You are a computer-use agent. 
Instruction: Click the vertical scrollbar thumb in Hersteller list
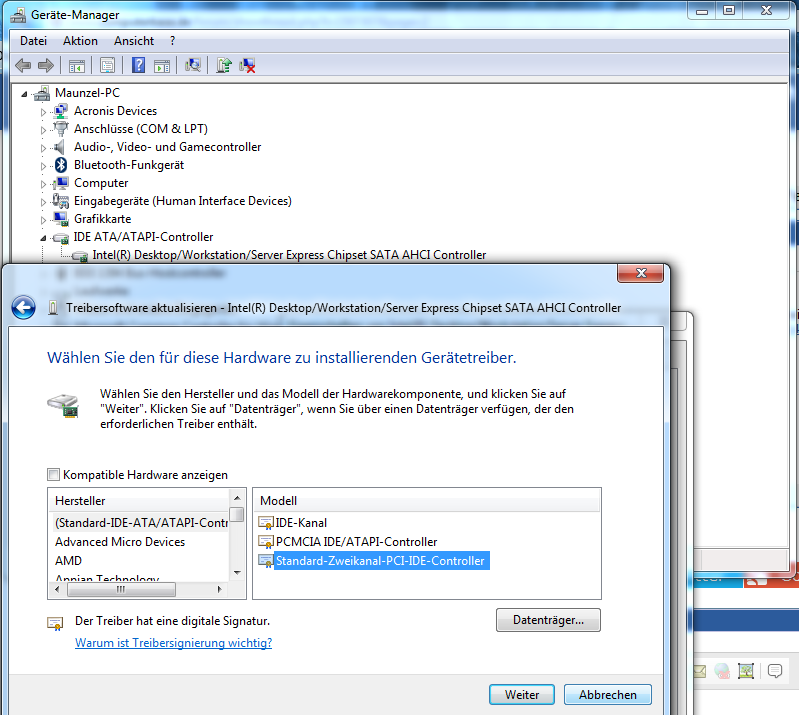pyautogui.click(x=236, y=514)
